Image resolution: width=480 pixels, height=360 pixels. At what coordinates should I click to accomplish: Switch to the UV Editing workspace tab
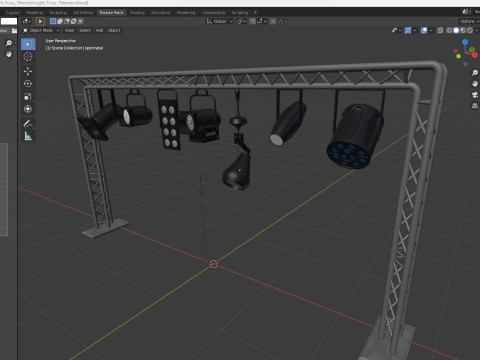pyautogui.click(x=83, y=13)
